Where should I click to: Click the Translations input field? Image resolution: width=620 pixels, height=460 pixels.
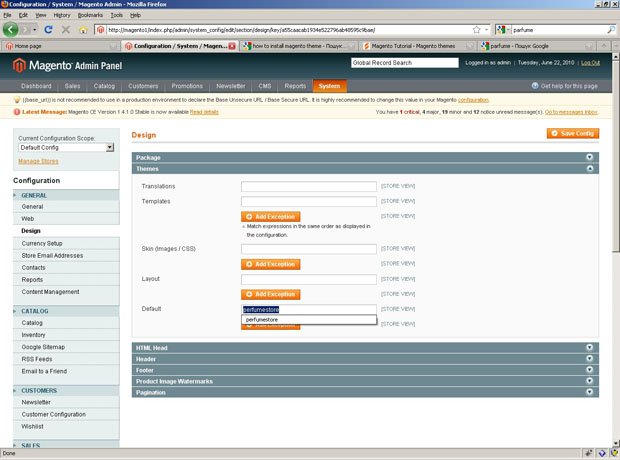tap(309, 186)
